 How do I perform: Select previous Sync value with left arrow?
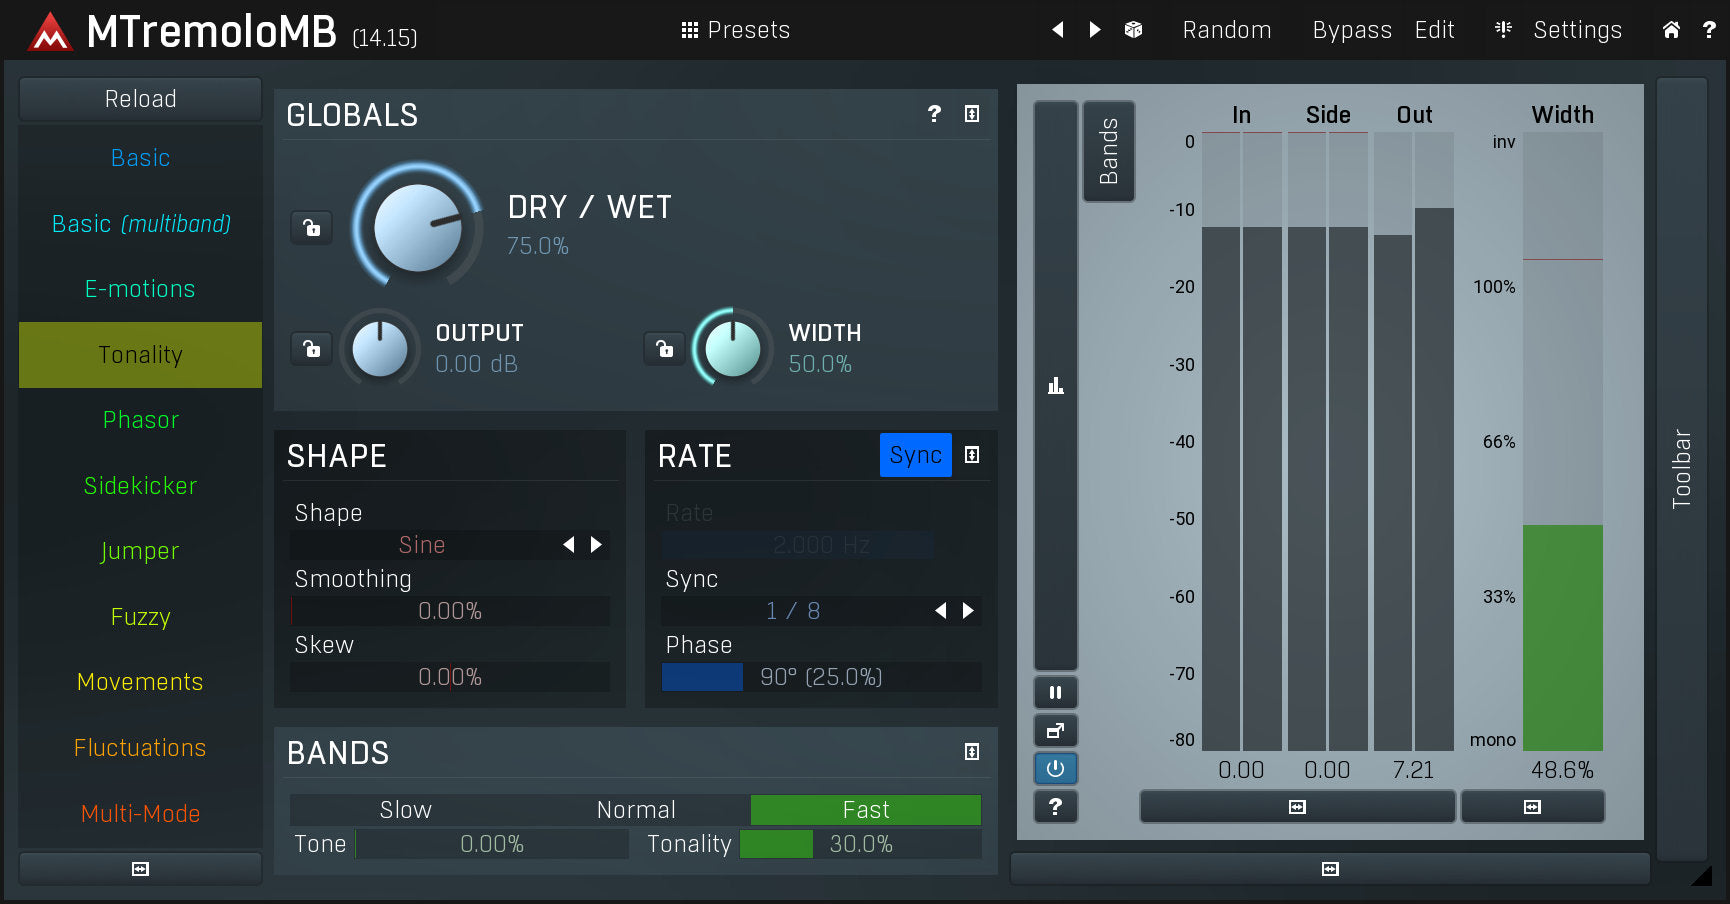click(940, 611)
